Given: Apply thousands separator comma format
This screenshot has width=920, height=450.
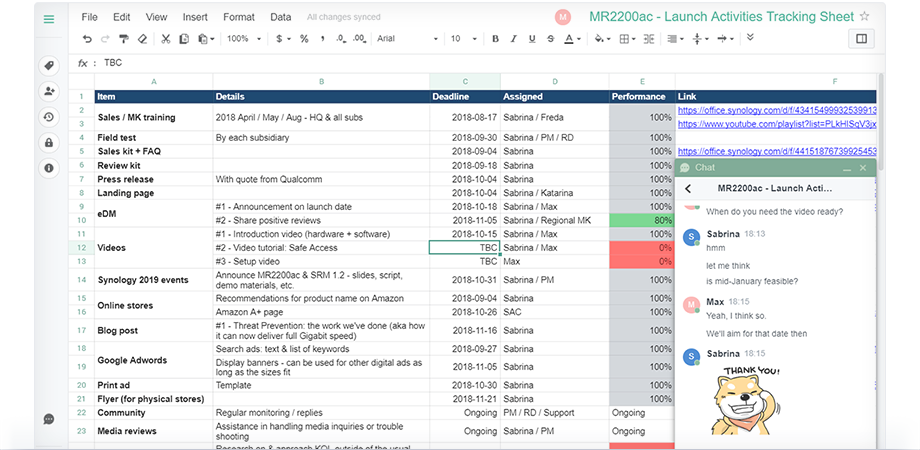Looking at the screenshot, I should click(x=323, y=39).
